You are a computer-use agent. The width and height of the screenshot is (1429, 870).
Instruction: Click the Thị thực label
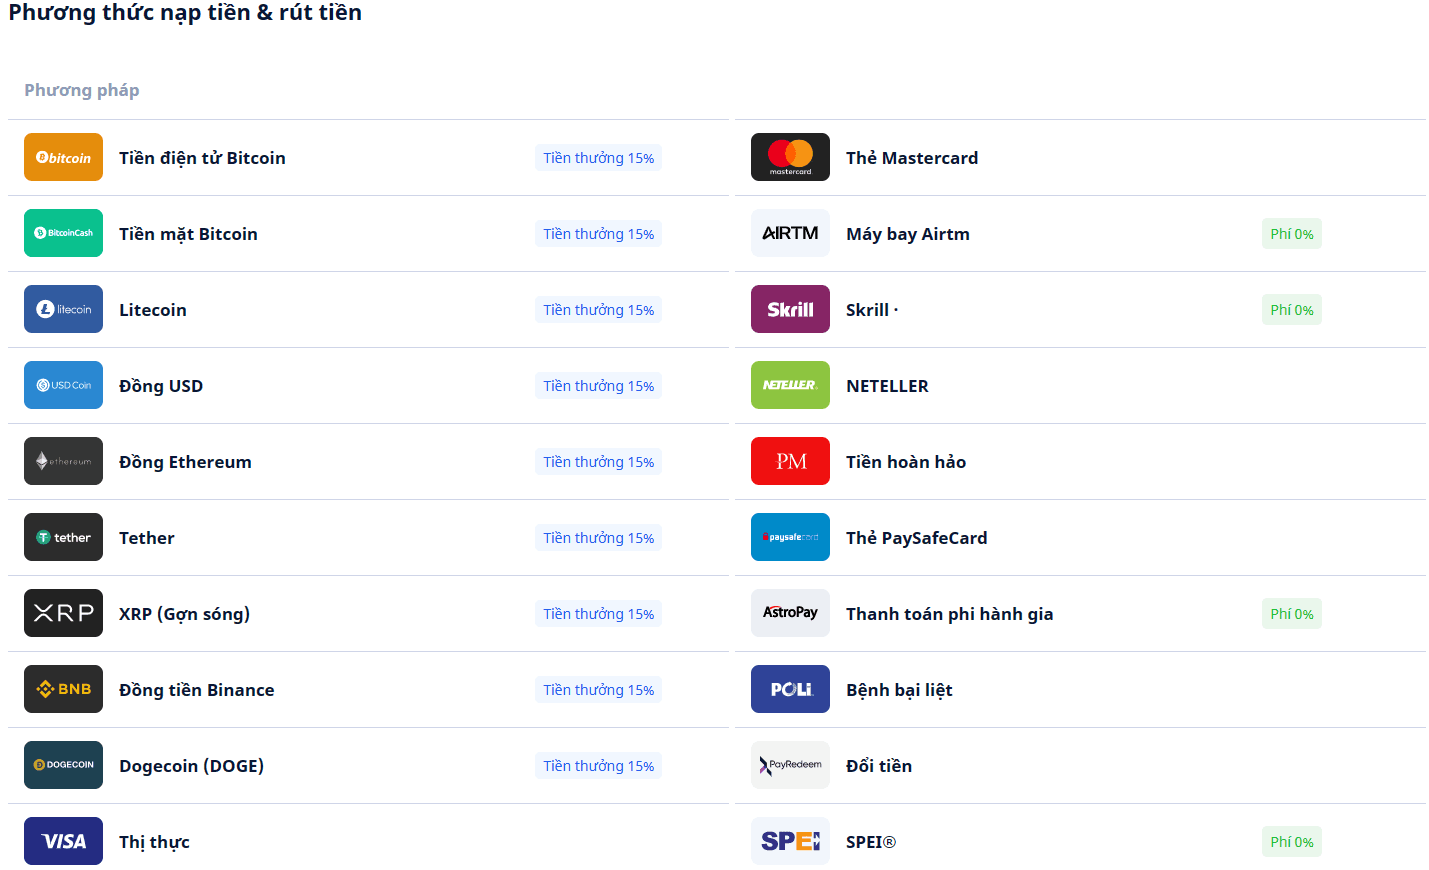tap(154, 842)
